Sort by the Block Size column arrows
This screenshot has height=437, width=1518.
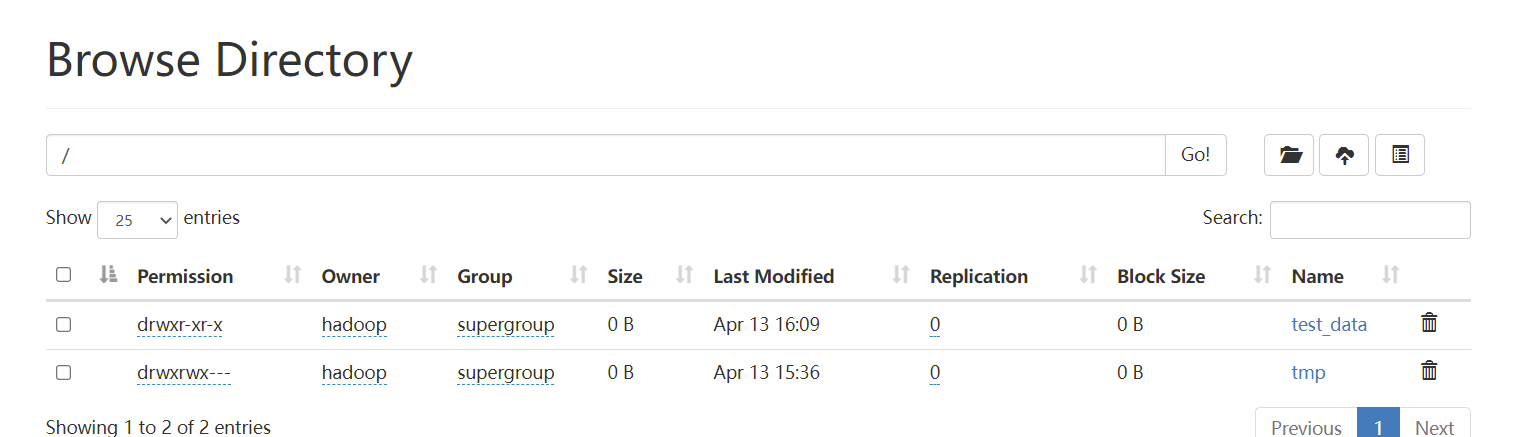(x=1263, y=275)
